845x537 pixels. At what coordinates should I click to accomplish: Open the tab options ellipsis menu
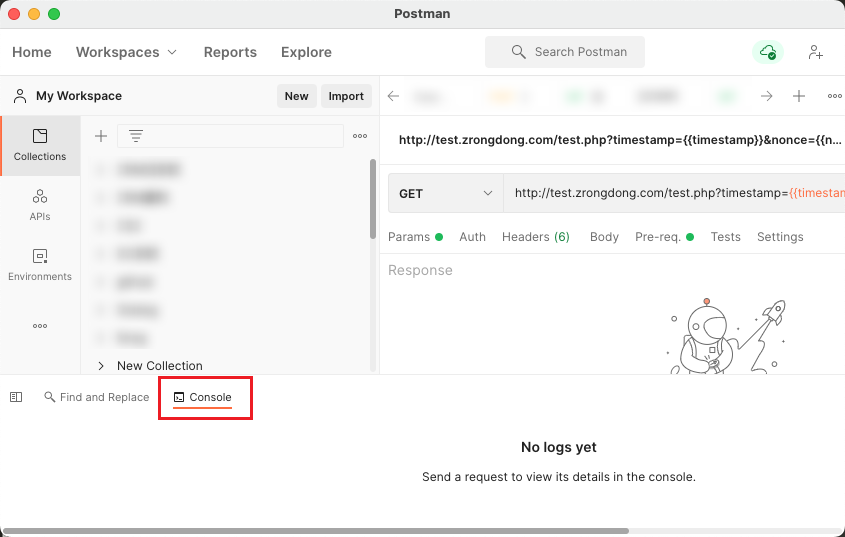835,96
